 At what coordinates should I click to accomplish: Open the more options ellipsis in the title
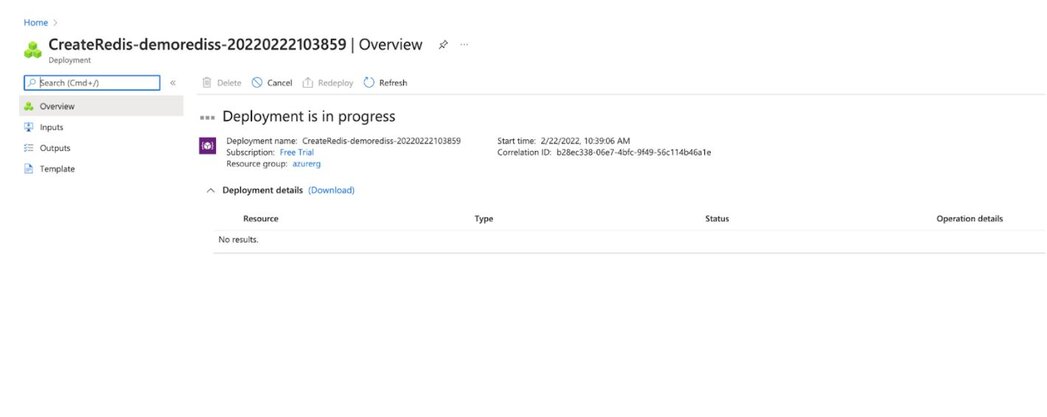pyautogui.click(x=464, y=45)
